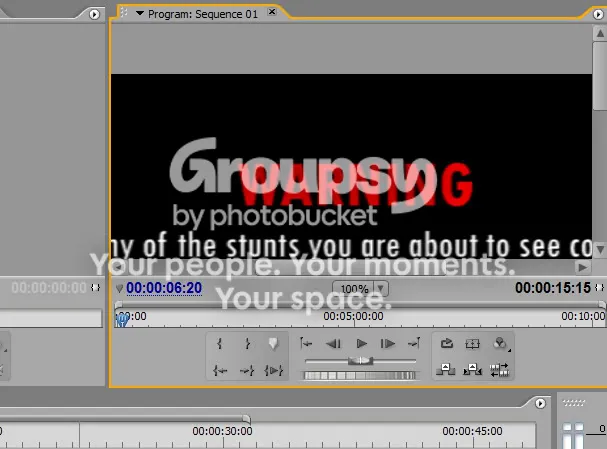This screenshot has width=607, height=449.
Task: Click the video preview frame in Program monitor
Action: point(351,166)
